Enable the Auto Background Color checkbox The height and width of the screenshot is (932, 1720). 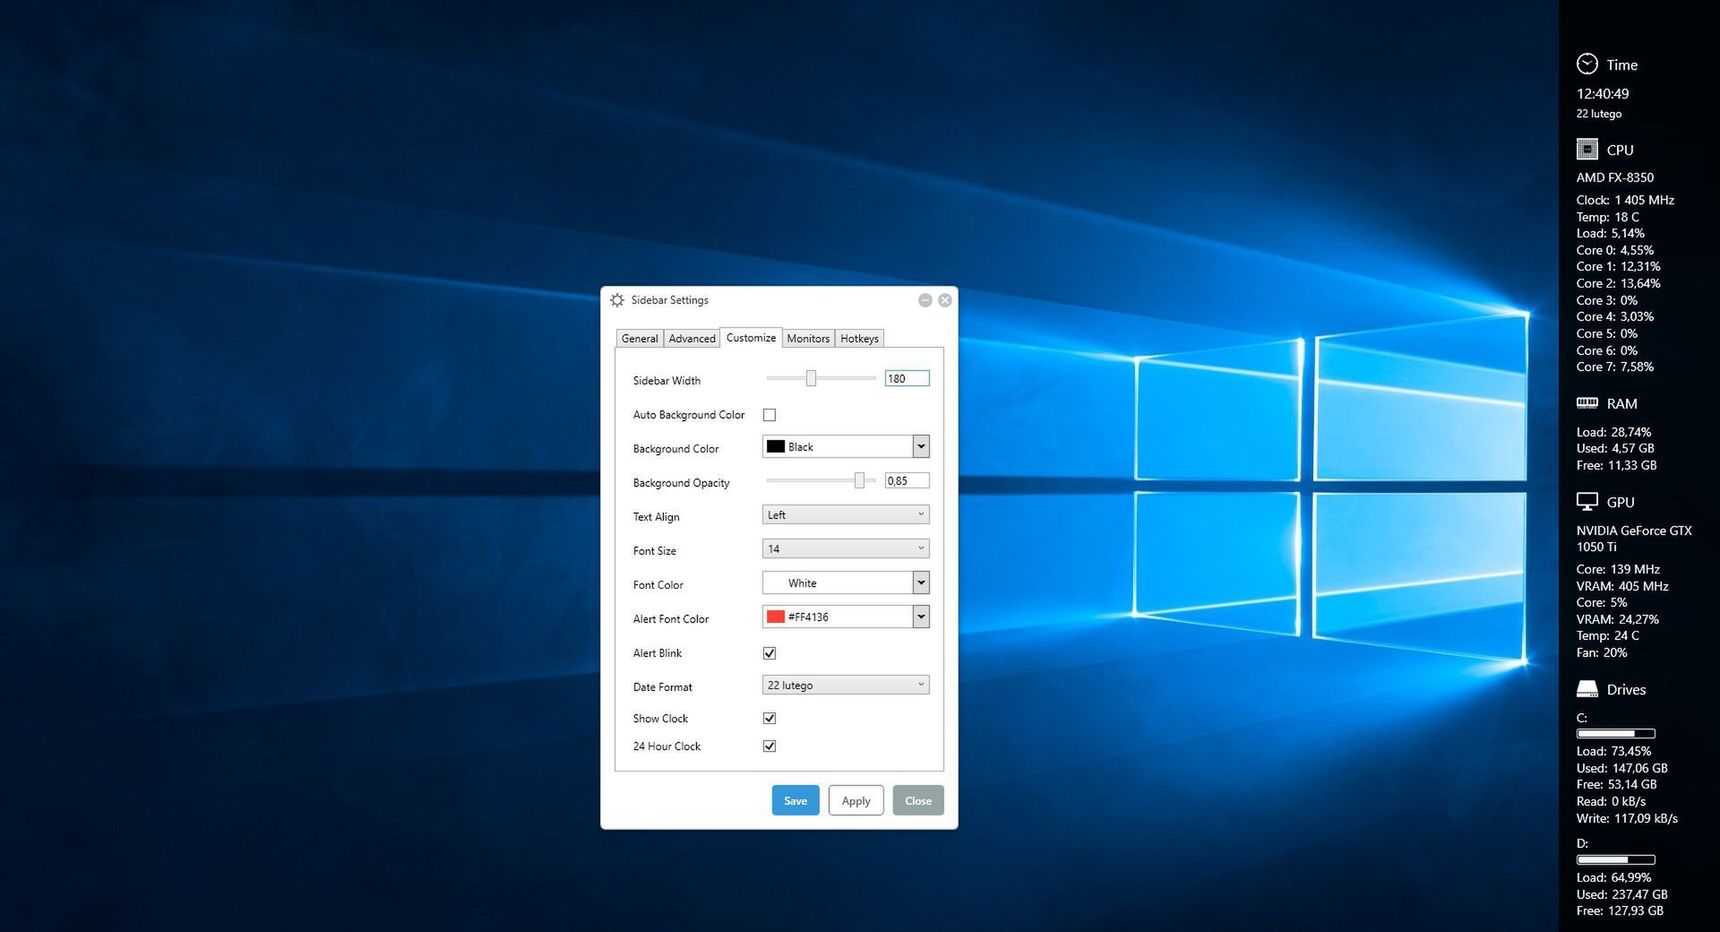pos(769,415)
